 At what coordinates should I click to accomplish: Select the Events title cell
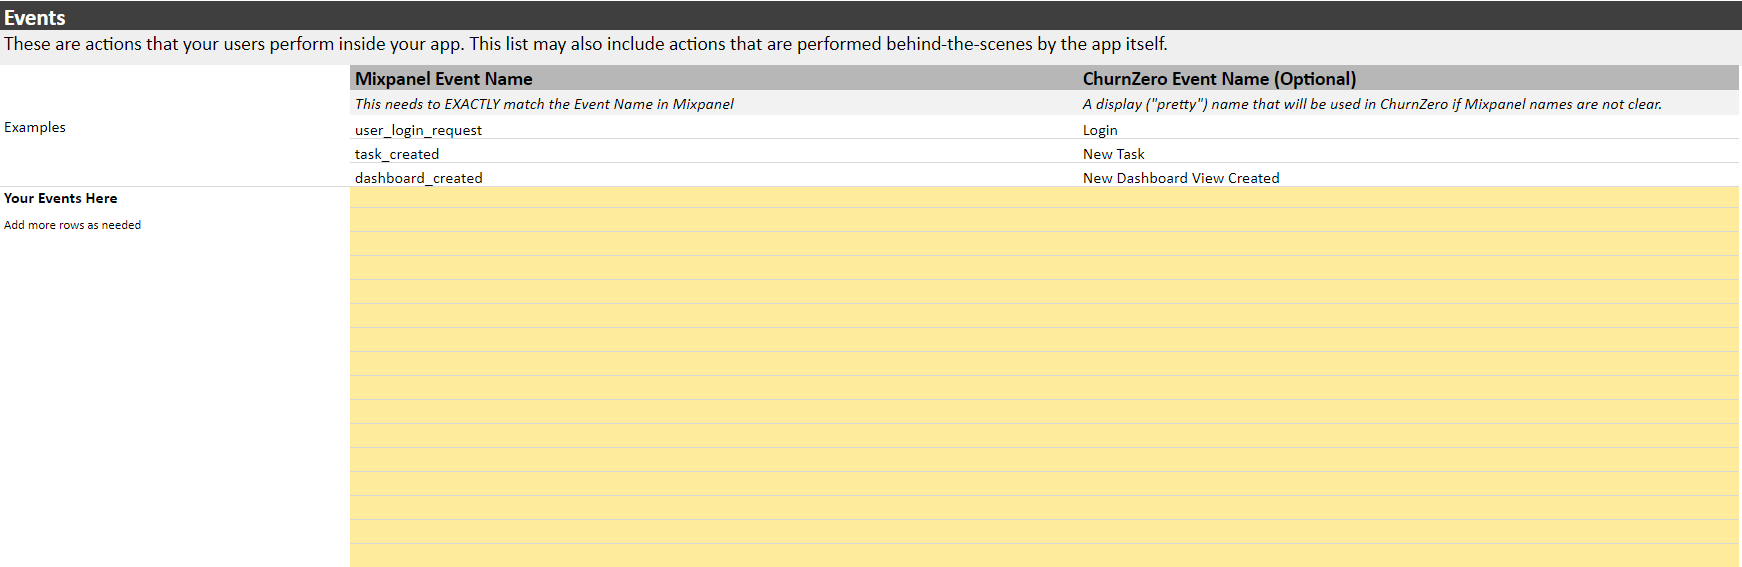870,17
